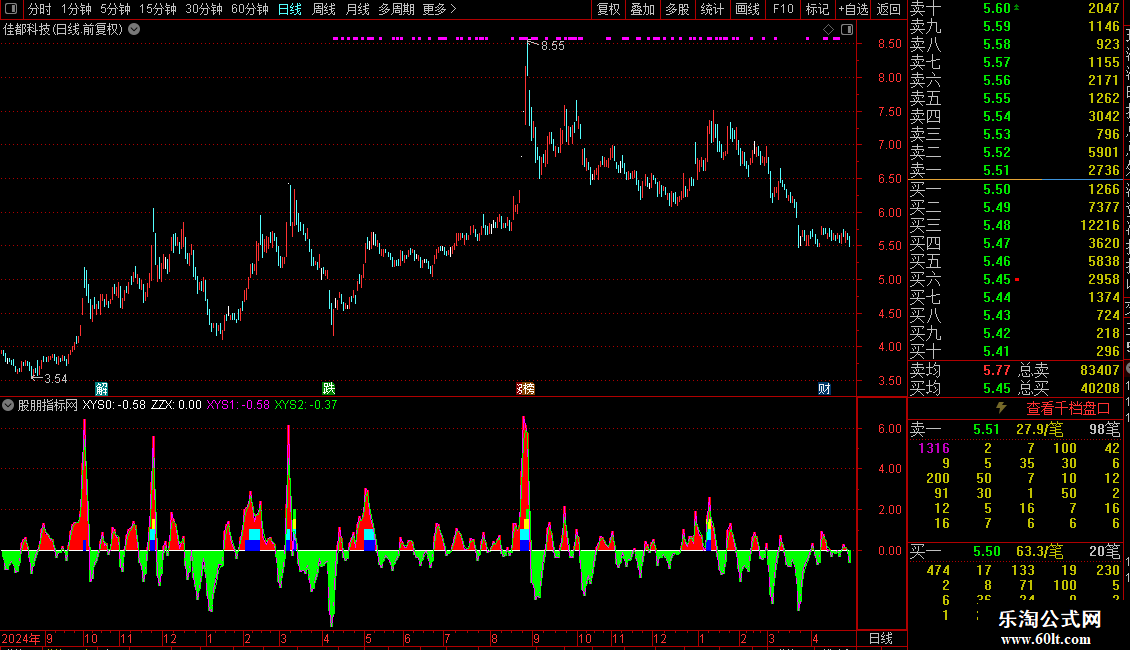Click the XYS2: -0.37 indicator value
1130x650 pixels.
[x=306, y=405]
